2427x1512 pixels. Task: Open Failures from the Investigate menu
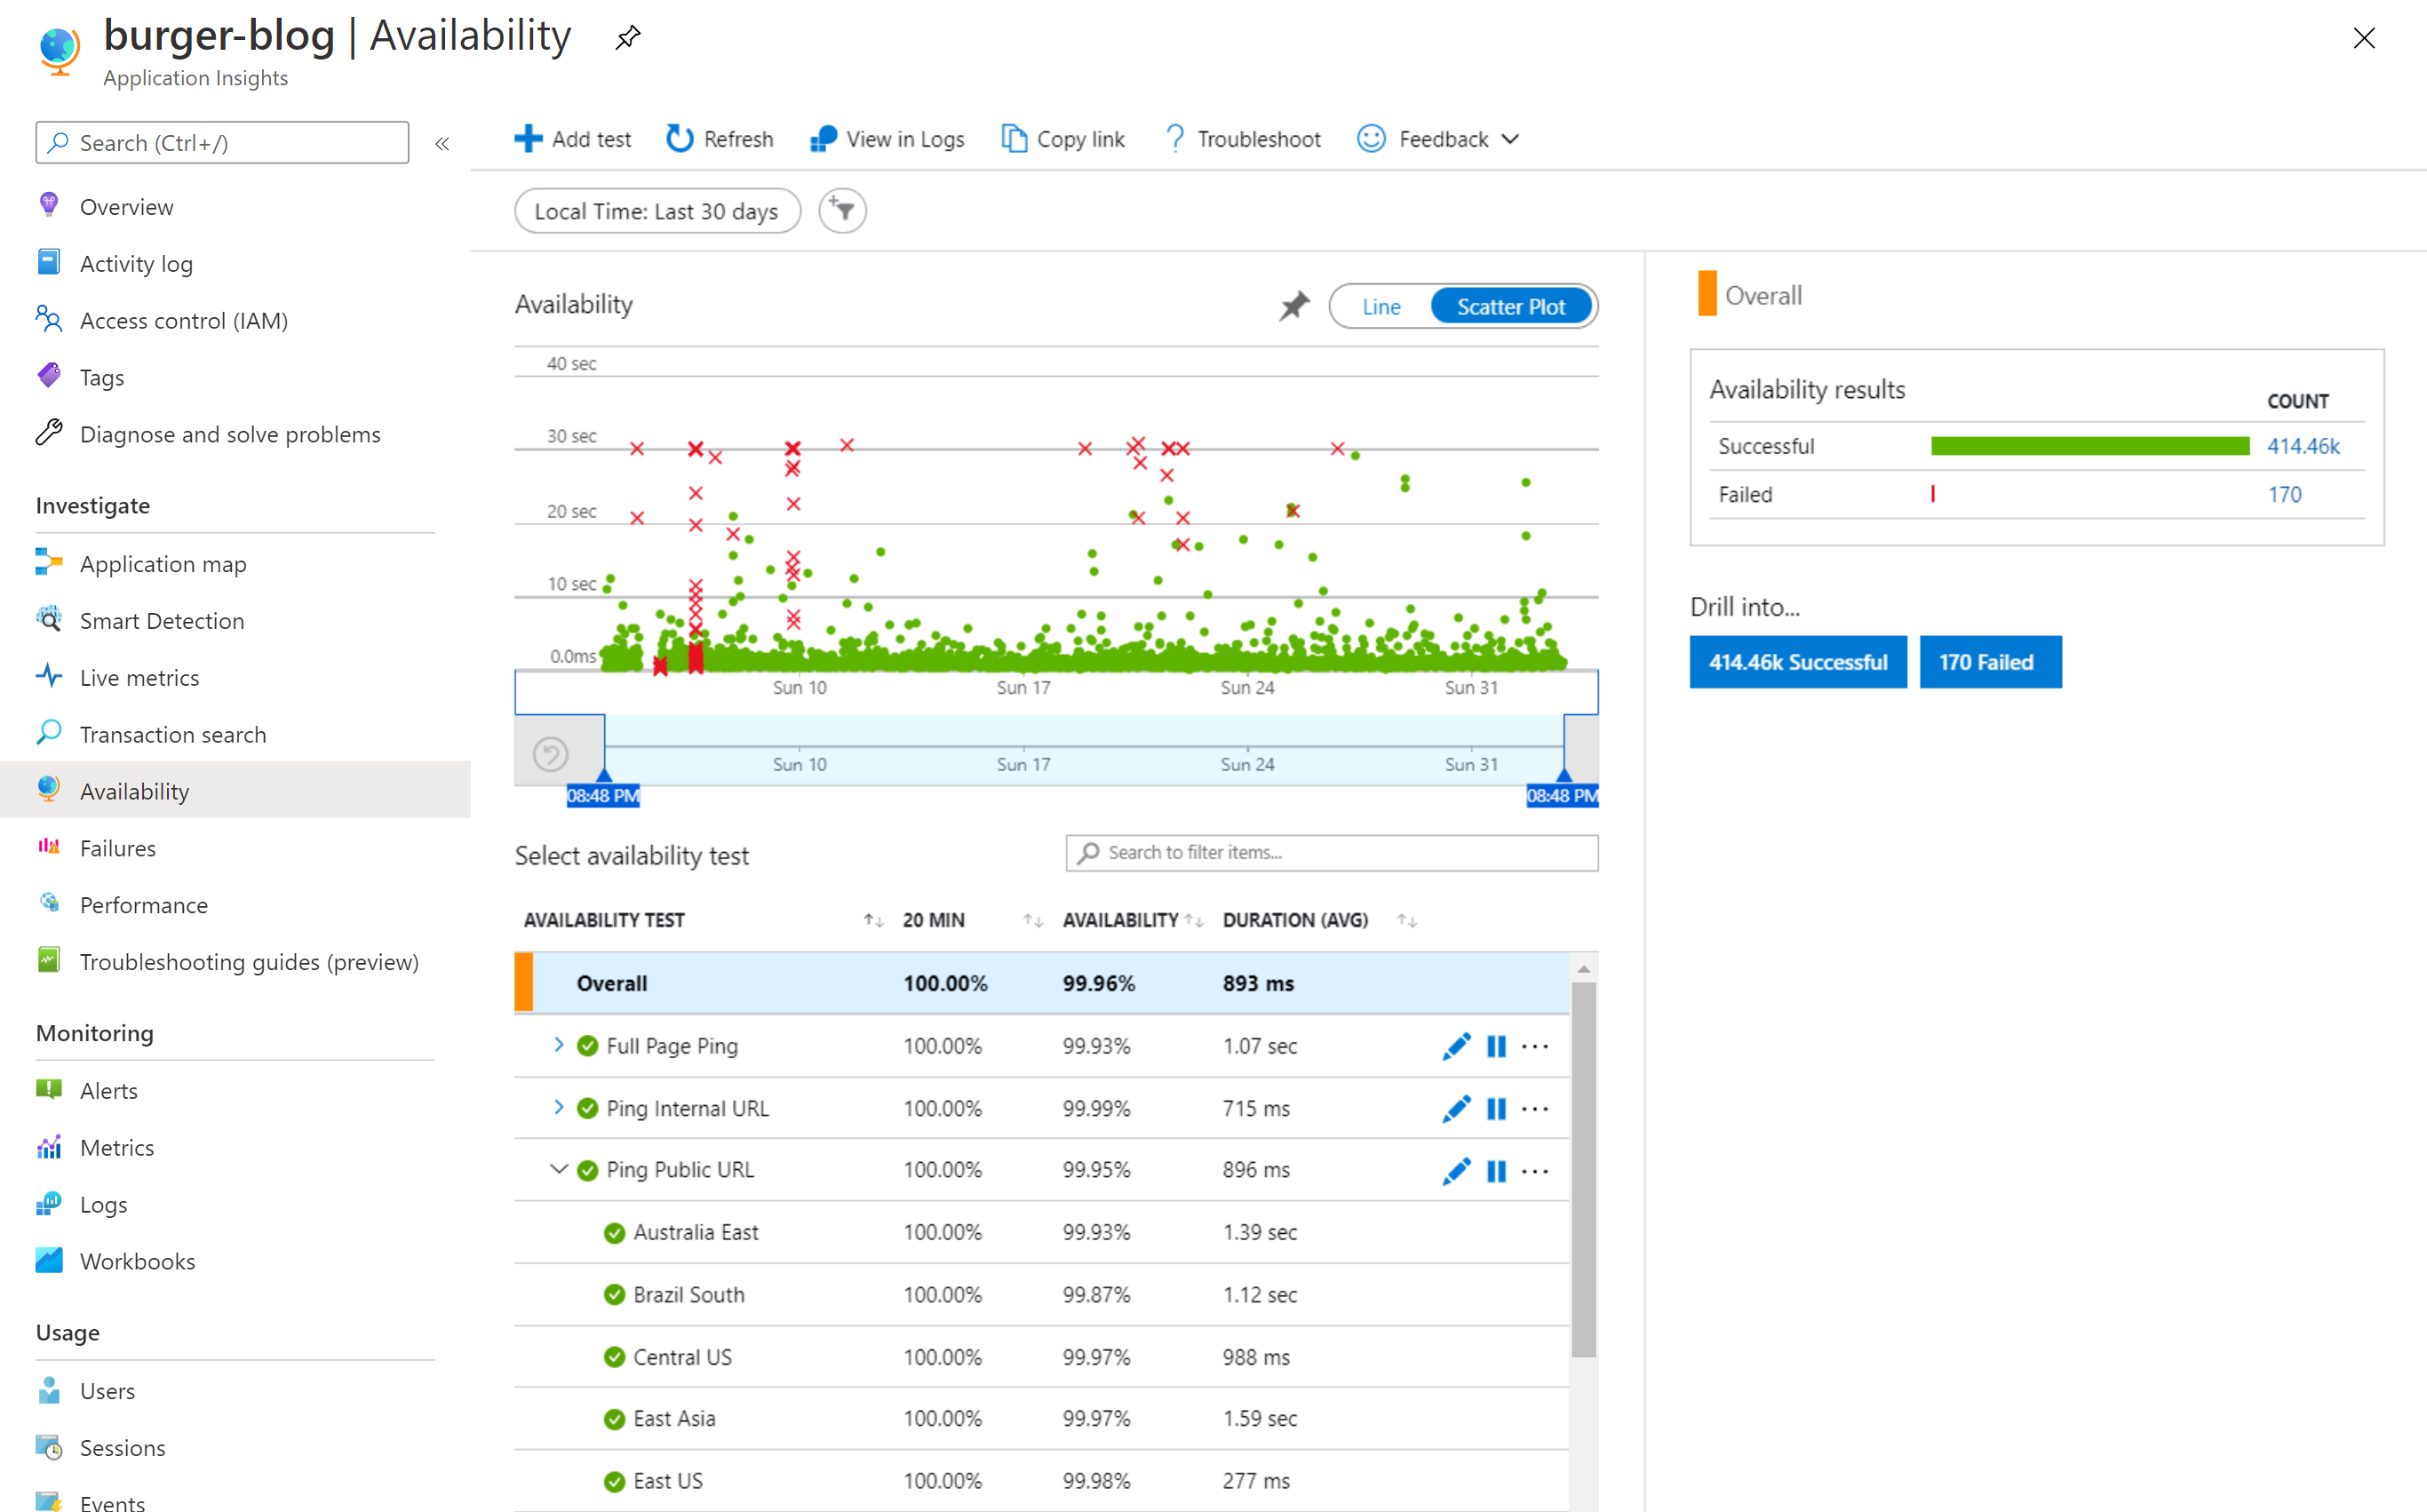116,847
